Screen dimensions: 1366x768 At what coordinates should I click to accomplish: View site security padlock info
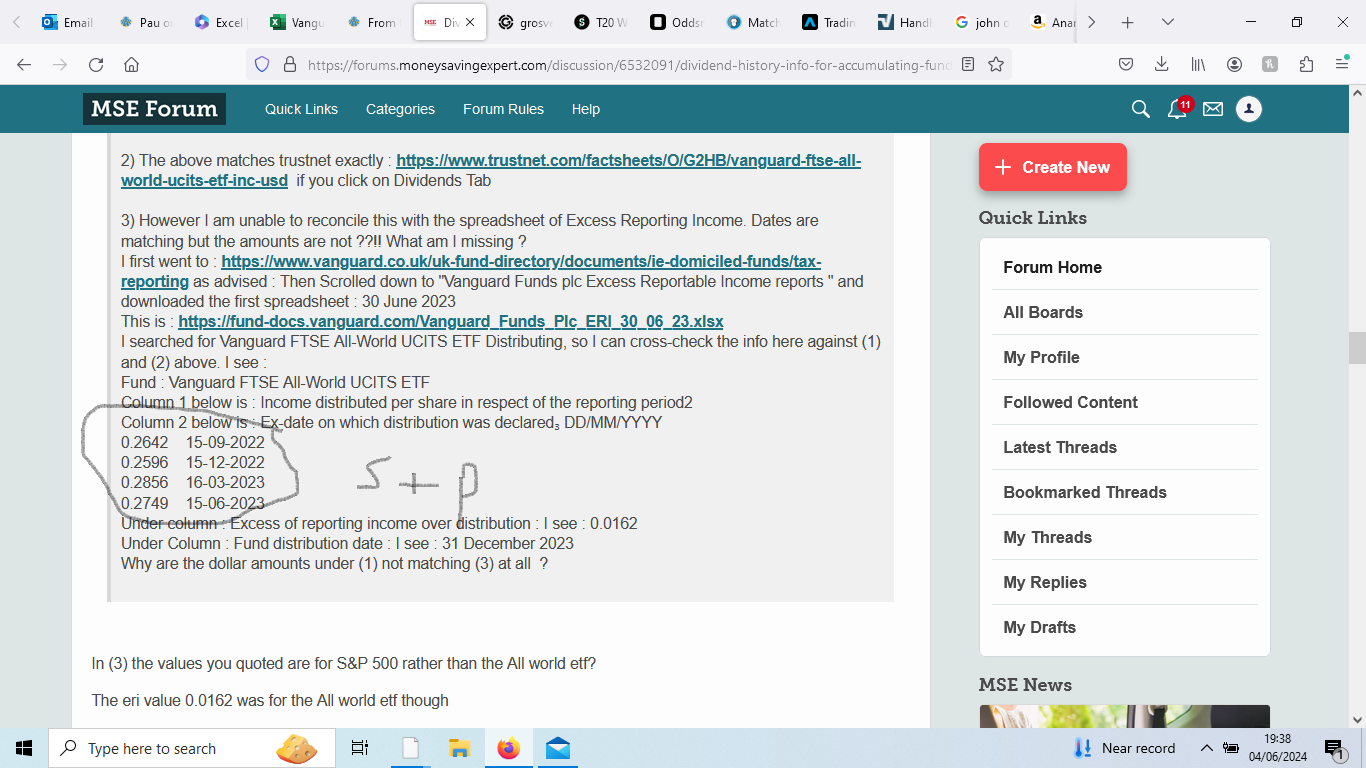[290, 65]
